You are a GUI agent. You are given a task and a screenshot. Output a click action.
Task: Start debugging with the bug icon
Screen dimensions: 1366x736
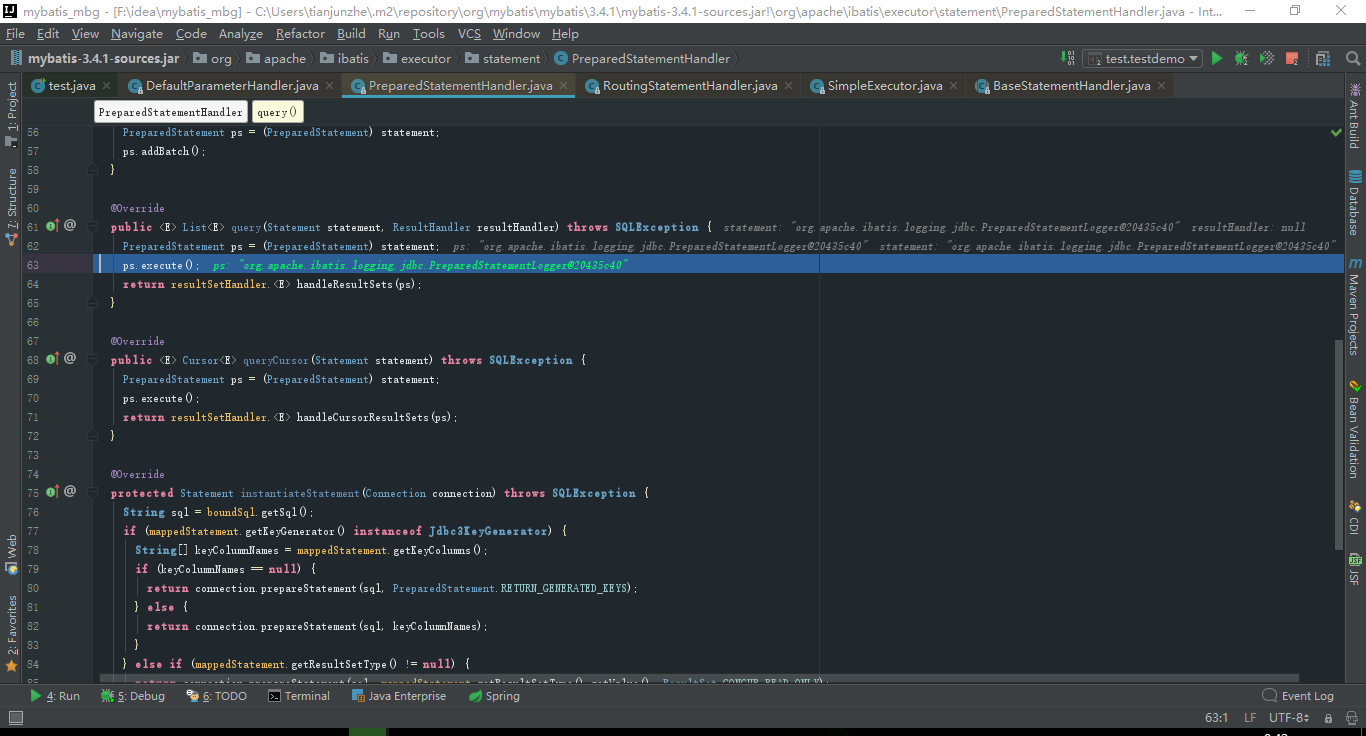pyautogui.click(x=1241, y=59)
